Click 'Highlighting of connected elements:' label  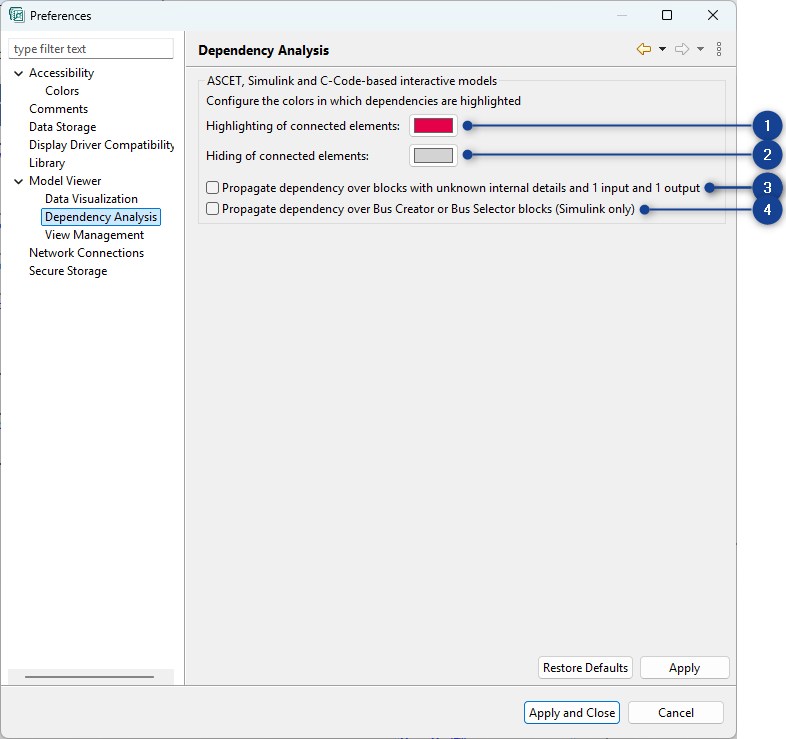[303, 126]
